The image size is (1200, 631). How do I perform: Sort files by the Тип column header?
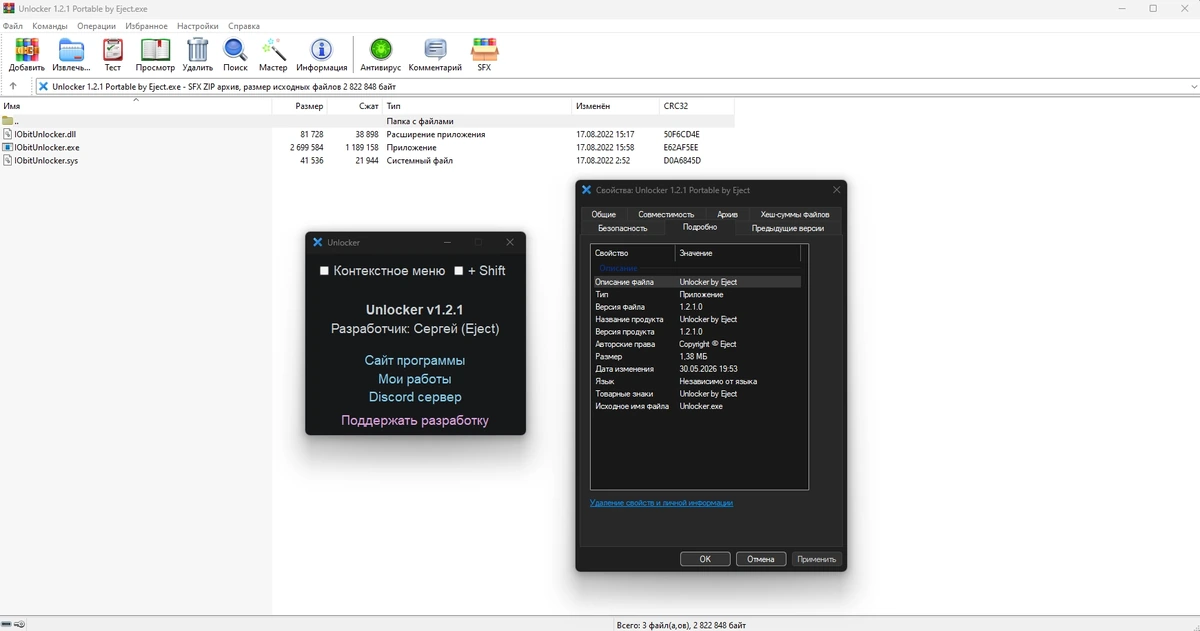pyautogui.click(x=477, y=106)
